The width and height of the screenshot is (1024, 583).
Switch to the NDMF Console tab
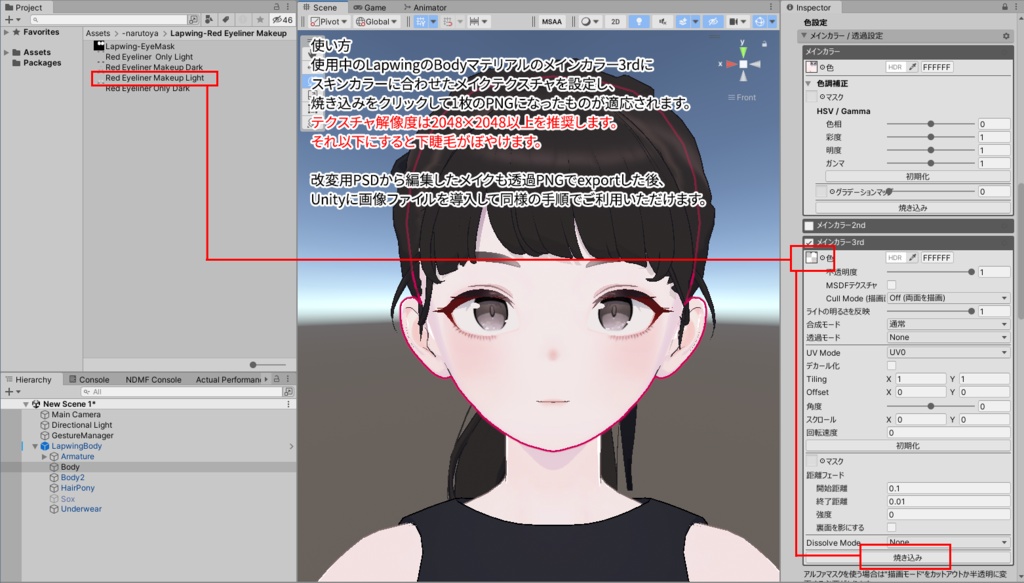(x=153, y=379)
